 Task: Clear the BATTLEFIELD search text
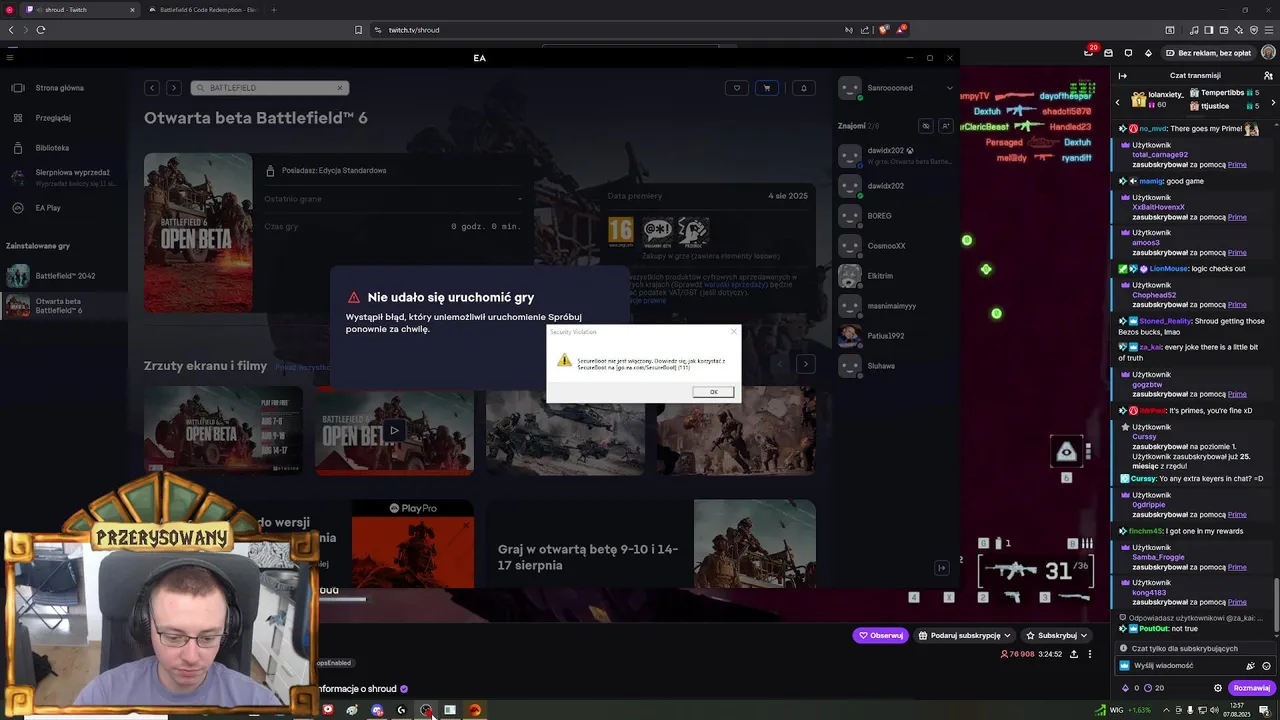pos(339,88)
